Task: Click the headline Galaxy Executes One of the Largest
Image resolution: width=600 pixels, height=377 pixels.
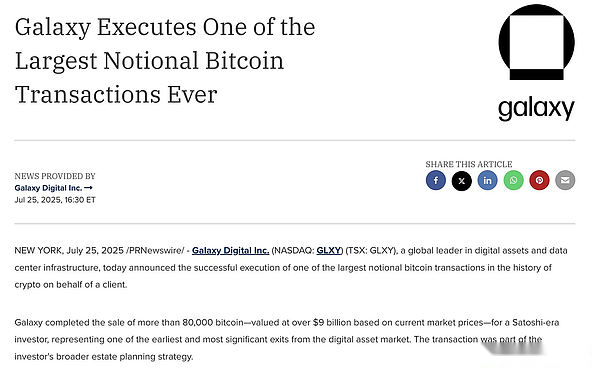Action: 165,61
